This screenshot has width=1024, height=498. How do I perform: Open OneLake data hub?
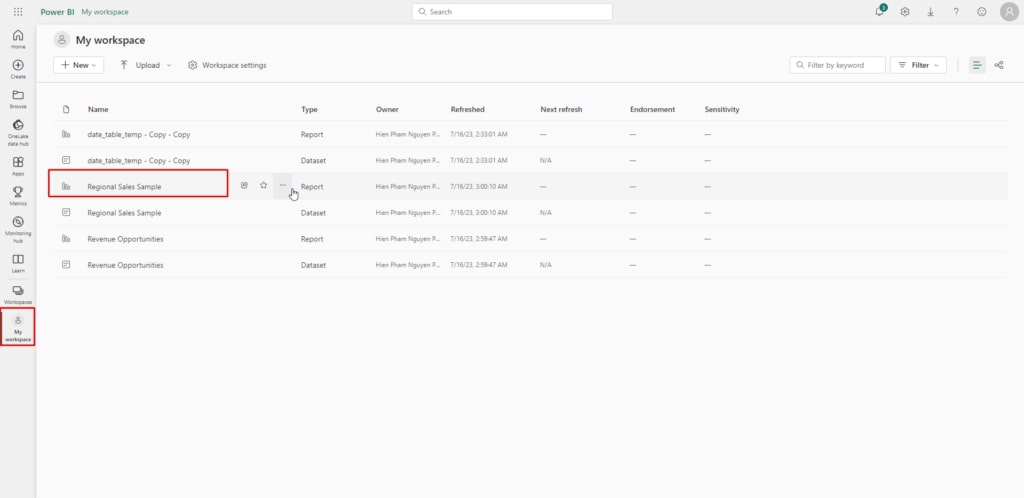(x=18, y=132)
